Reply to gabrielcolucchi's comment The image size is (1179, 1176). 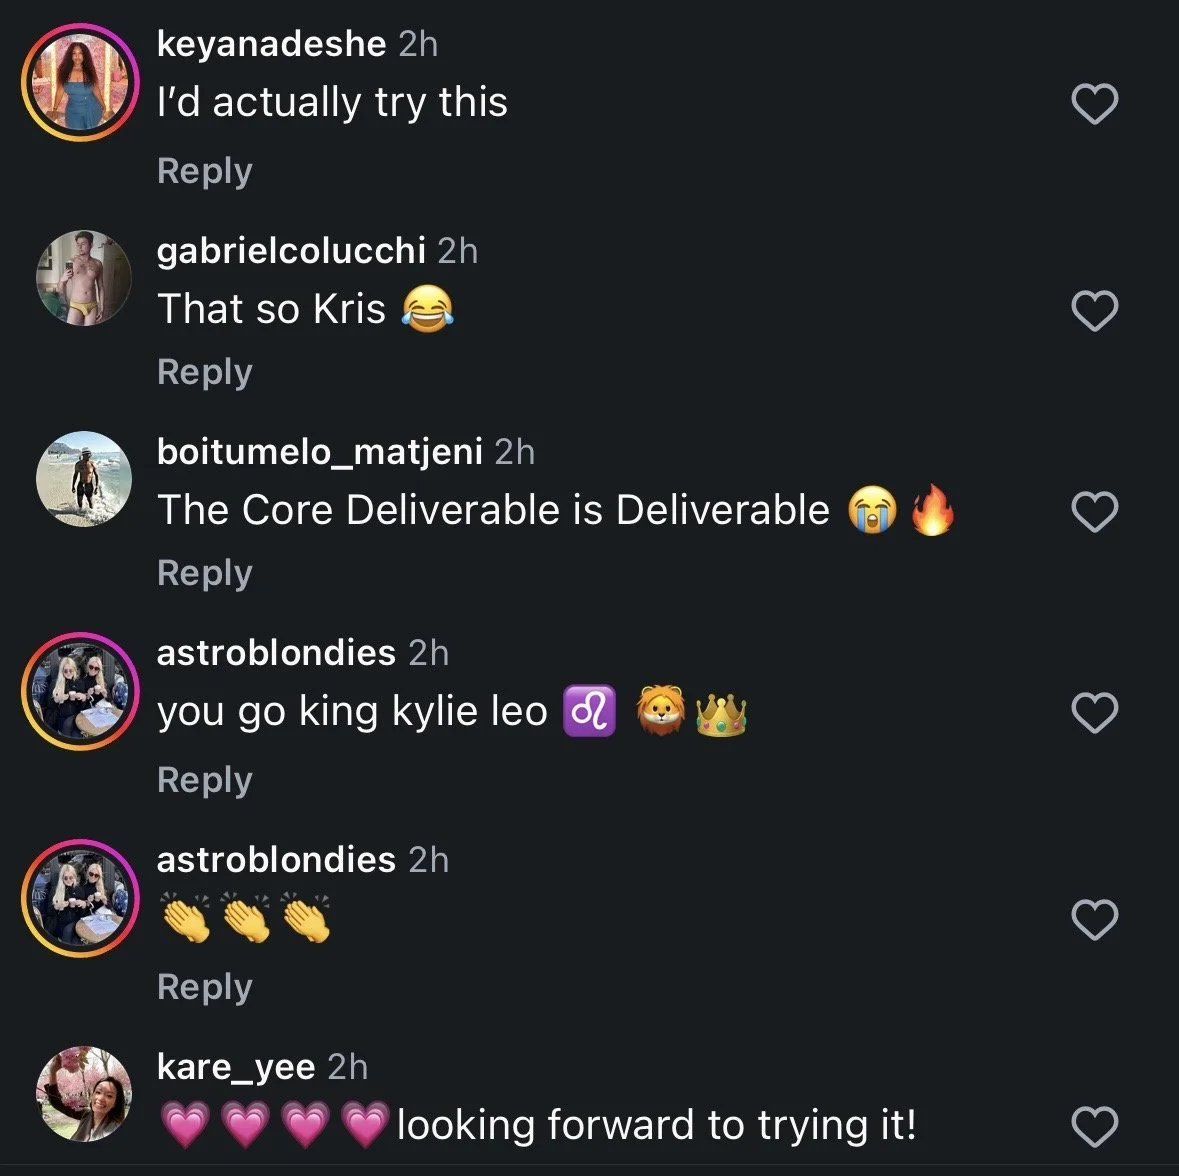point(205,373)
